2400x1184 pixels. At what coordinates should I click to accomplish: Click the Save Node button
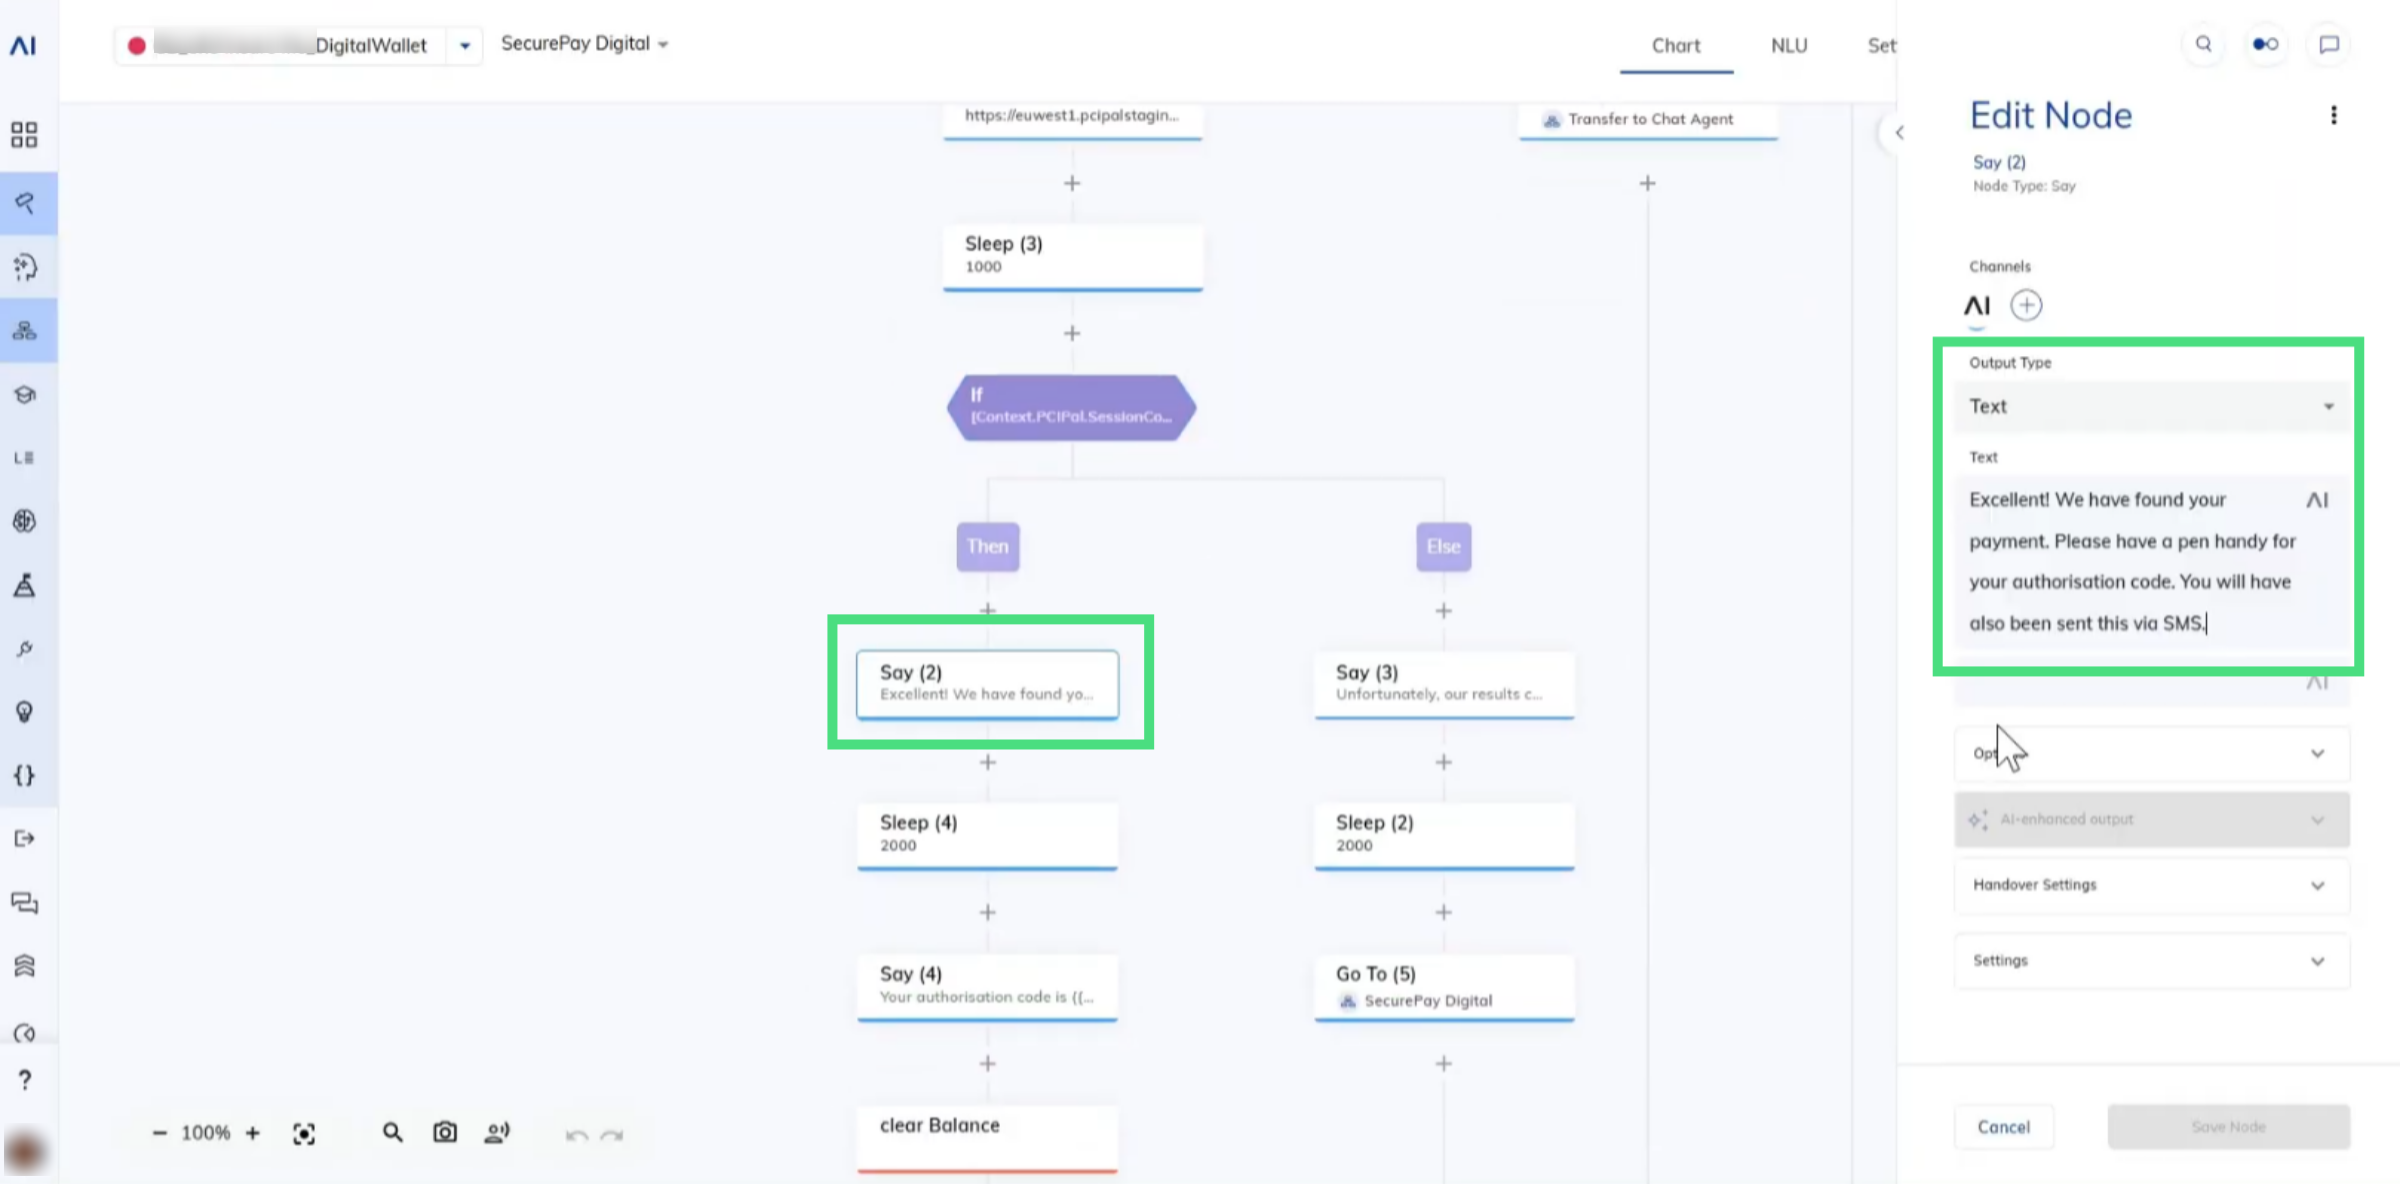(2228, 1127)
